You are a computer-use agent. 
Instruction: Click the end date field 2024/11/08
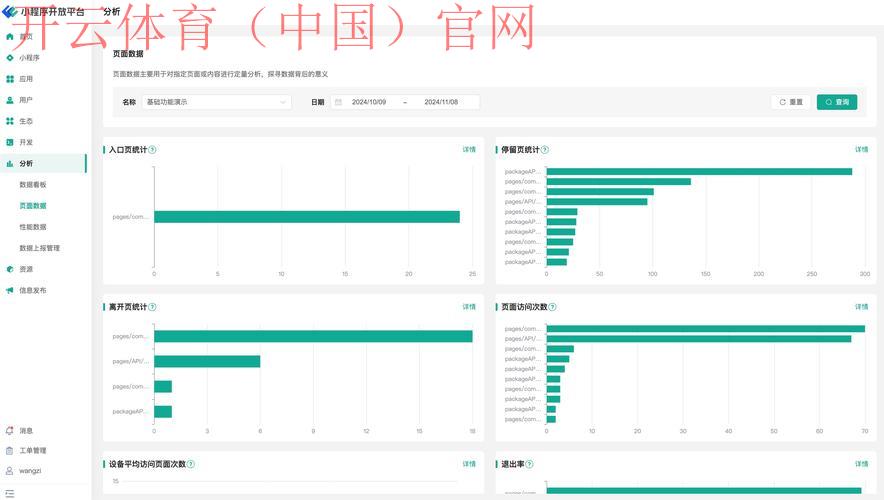441,102
